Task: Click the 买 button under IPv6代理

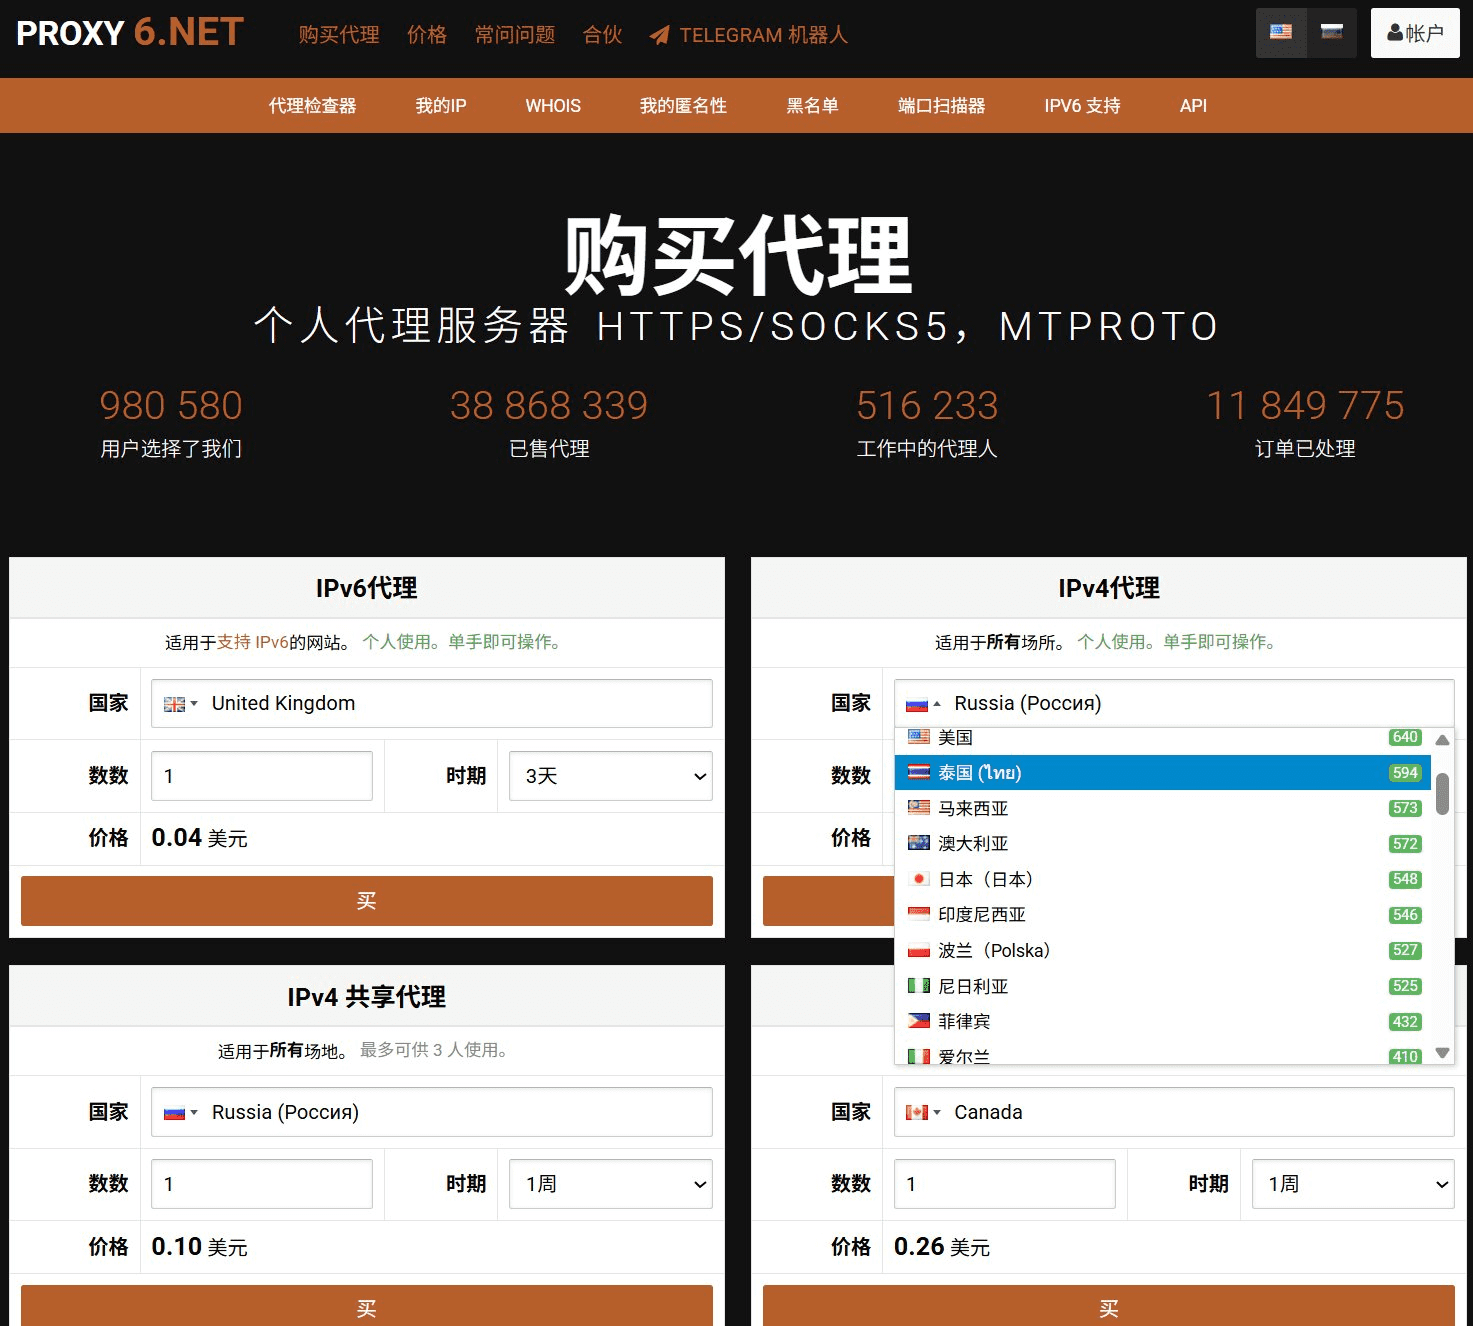Action: click(367, 901)
